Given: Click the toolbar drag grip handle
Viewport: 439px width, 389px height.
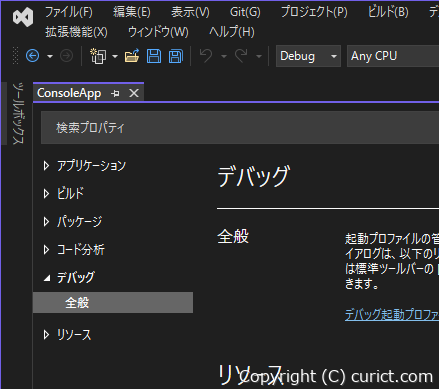Looking at the screenshot, I should 15,56.
